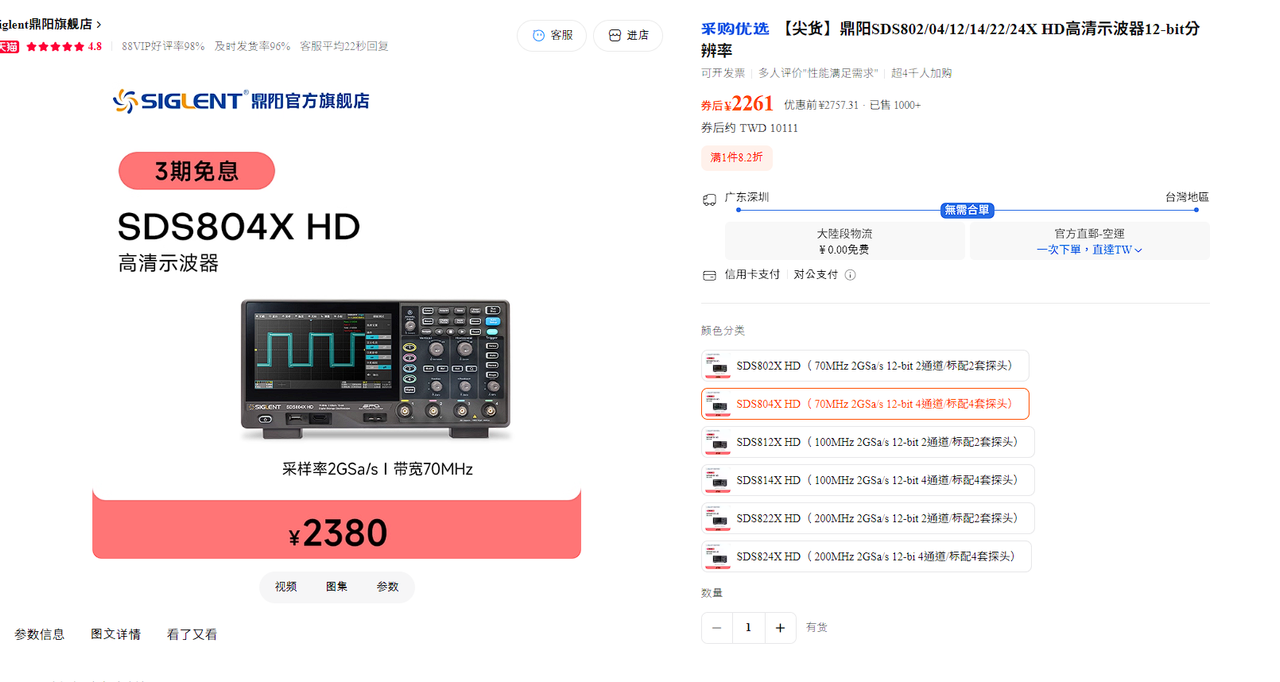Select SDS814X HD 100MHz 4通道 option
This screenshot has height=682, width=1280.
pos(868,480)
